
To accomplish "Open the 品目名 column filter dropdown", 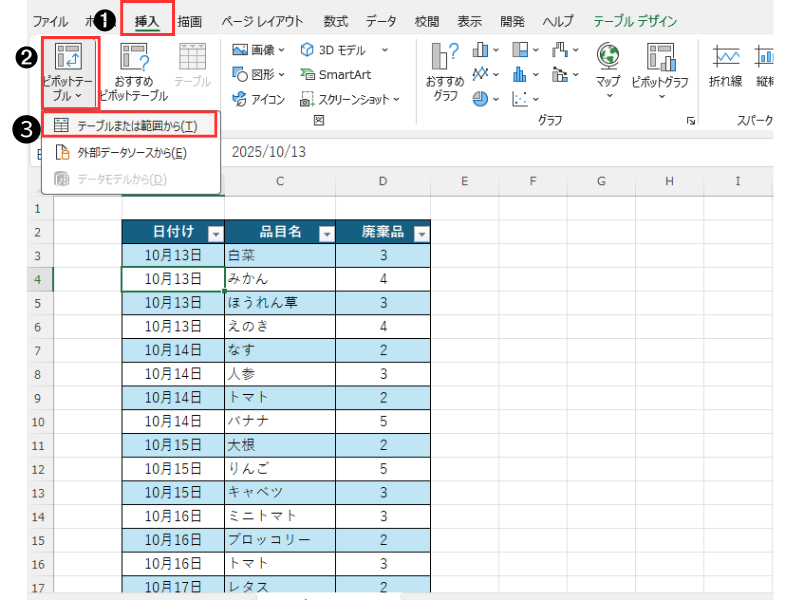I will (325, 233).
